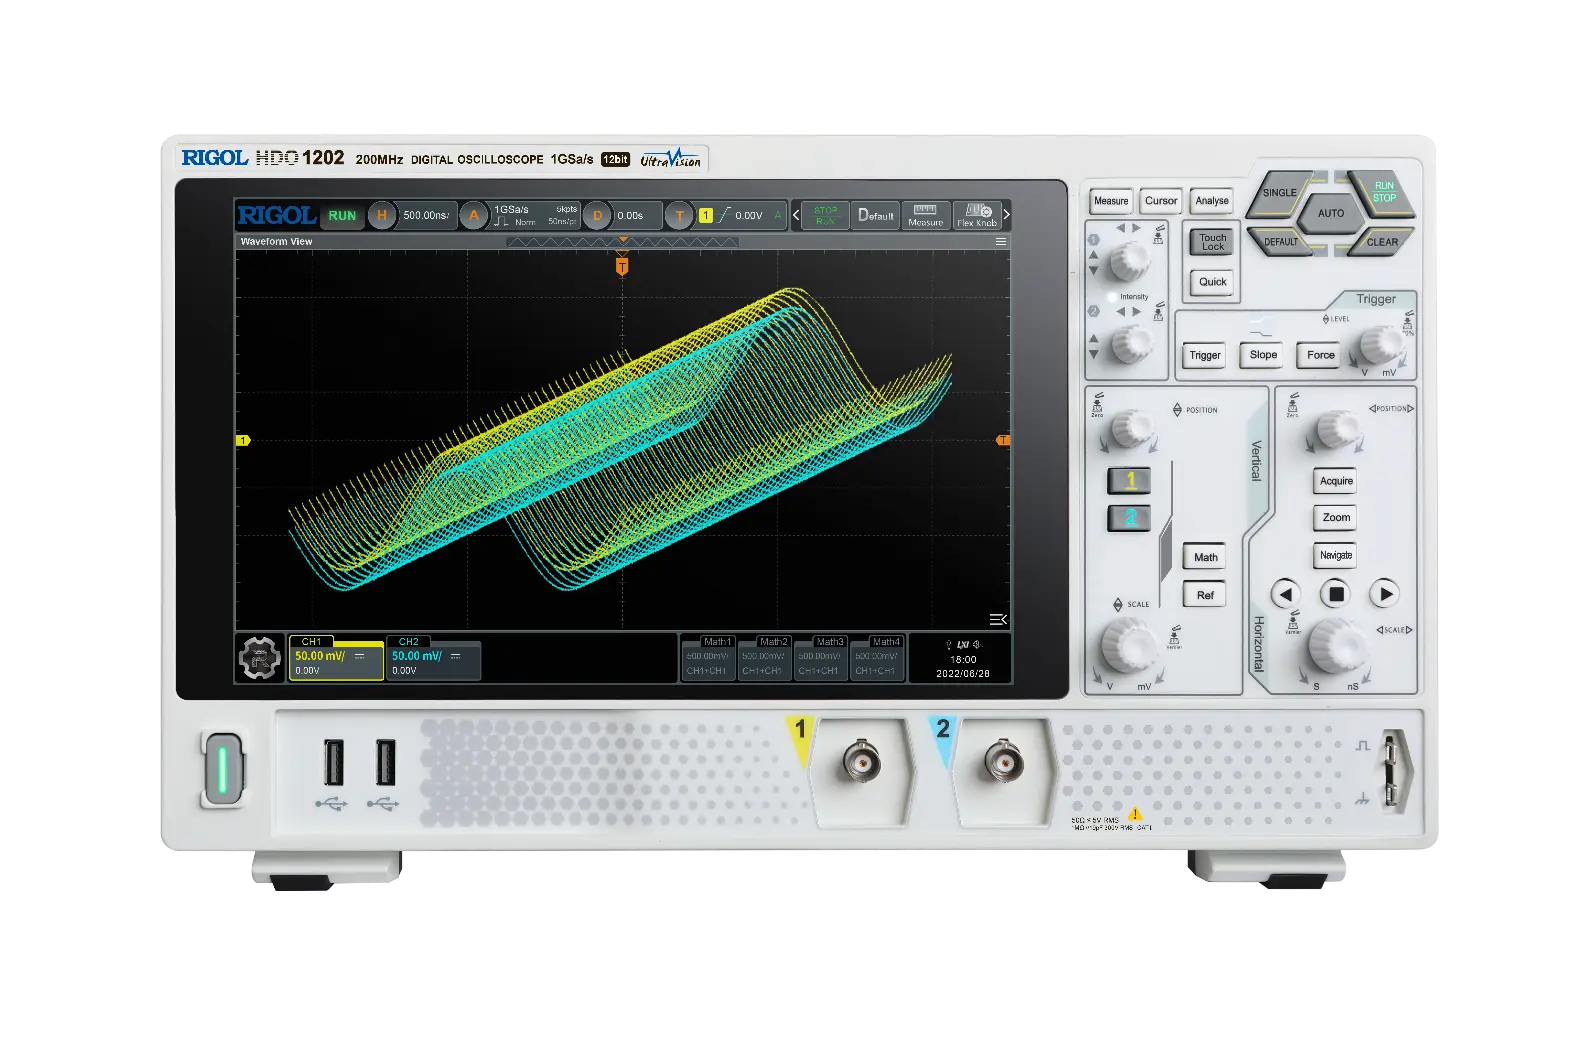Open the 500.00ns timebase field
1576x1051 pixels.
point(427,215)
